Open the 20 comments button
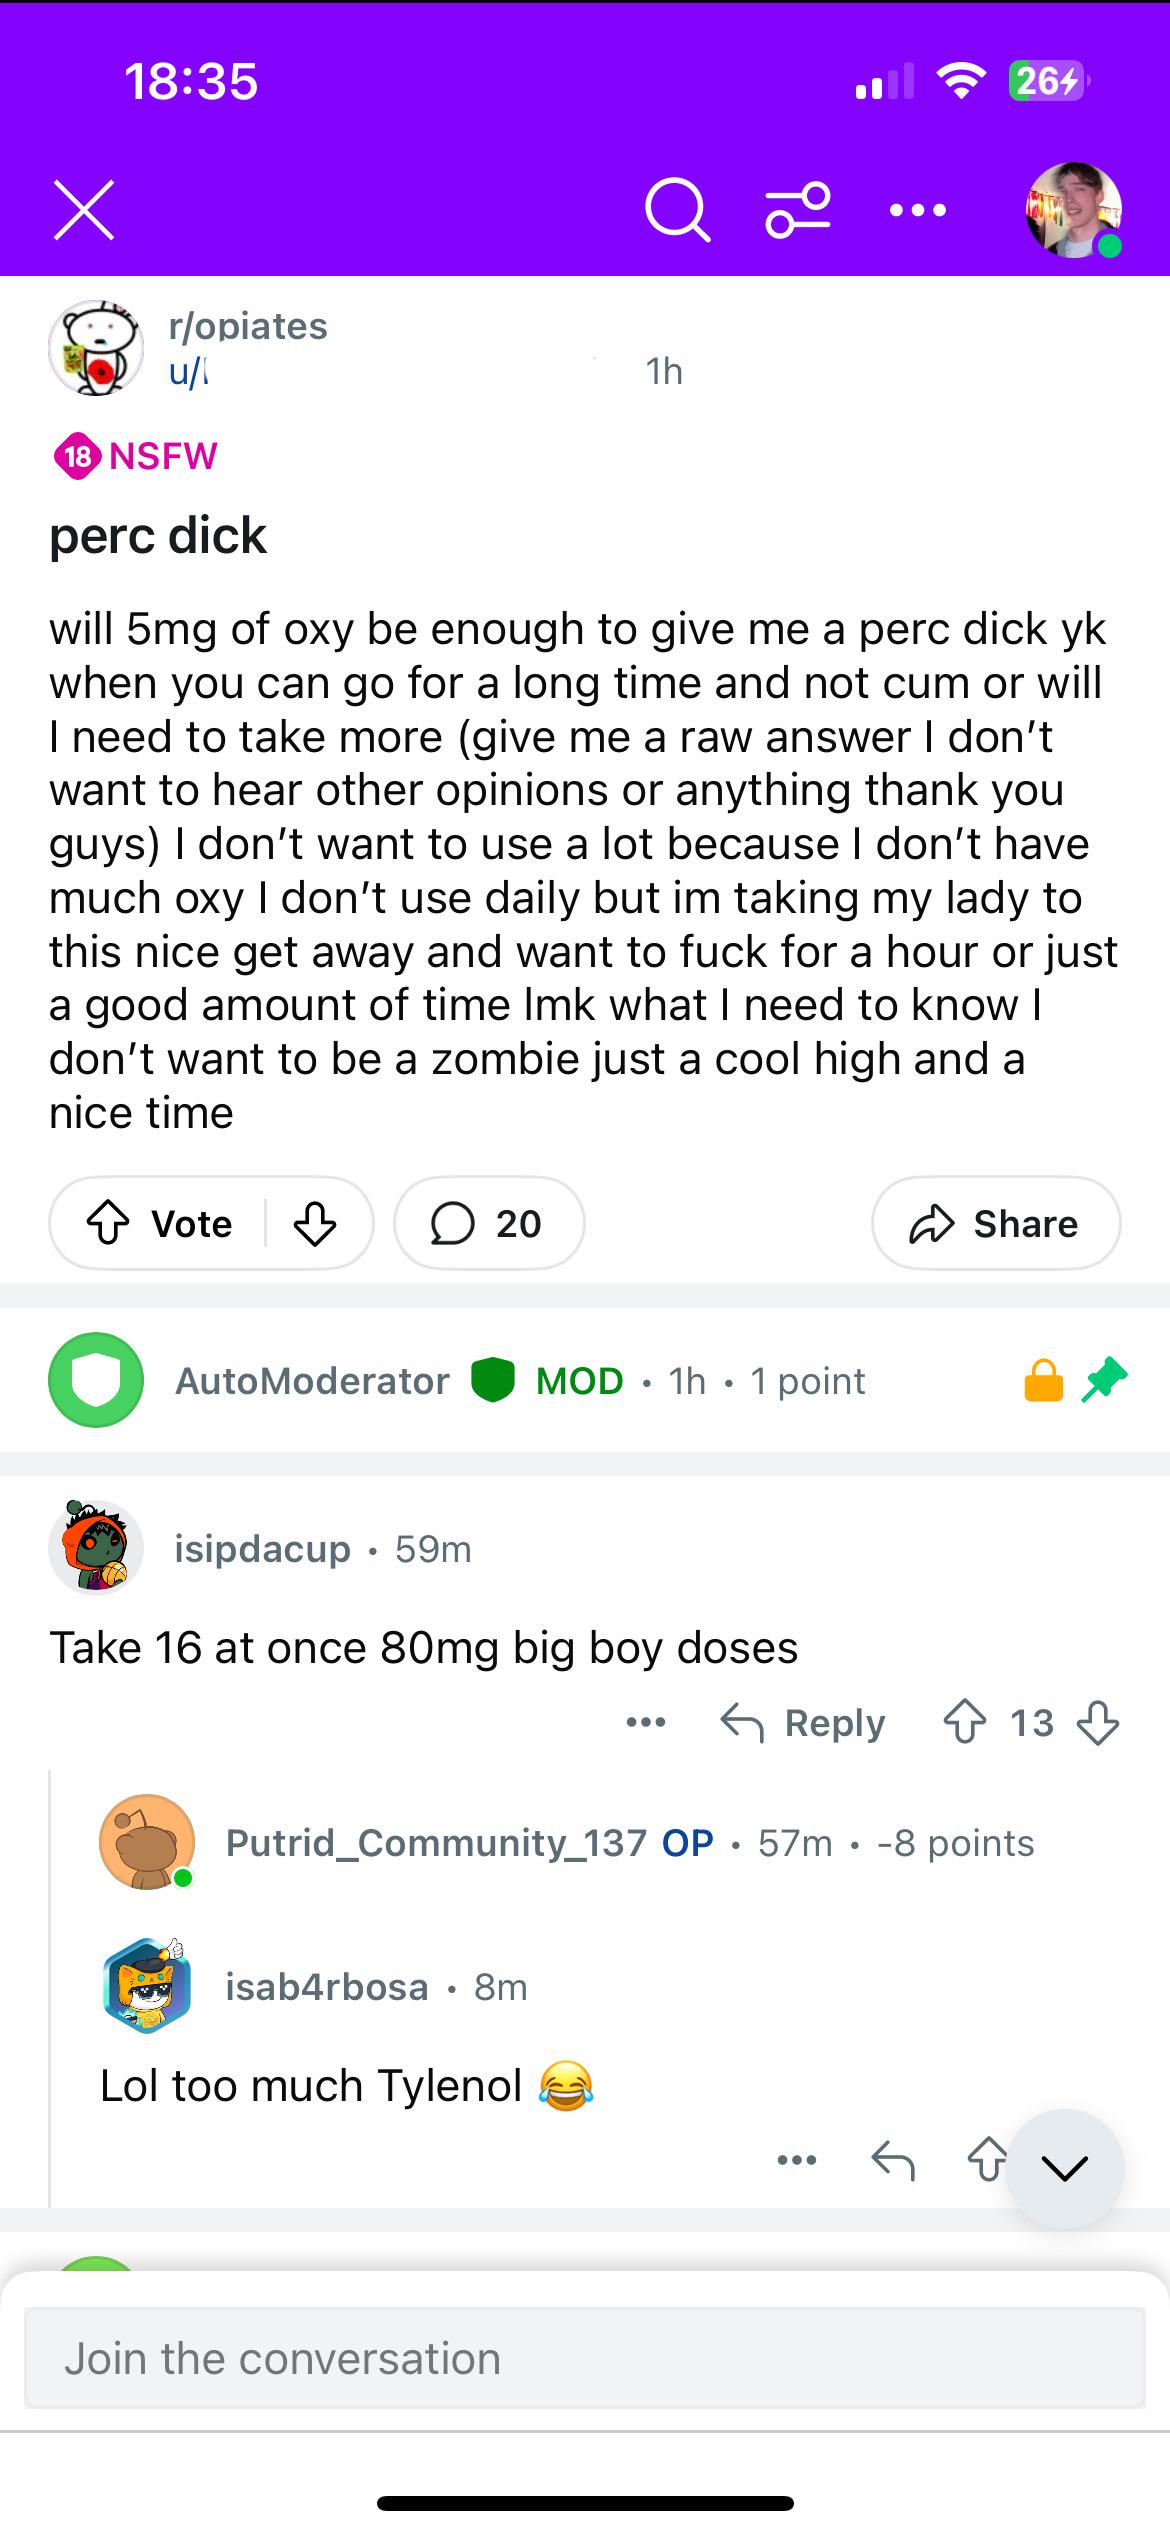The image size is (1170, 2535). (488, 1223)
